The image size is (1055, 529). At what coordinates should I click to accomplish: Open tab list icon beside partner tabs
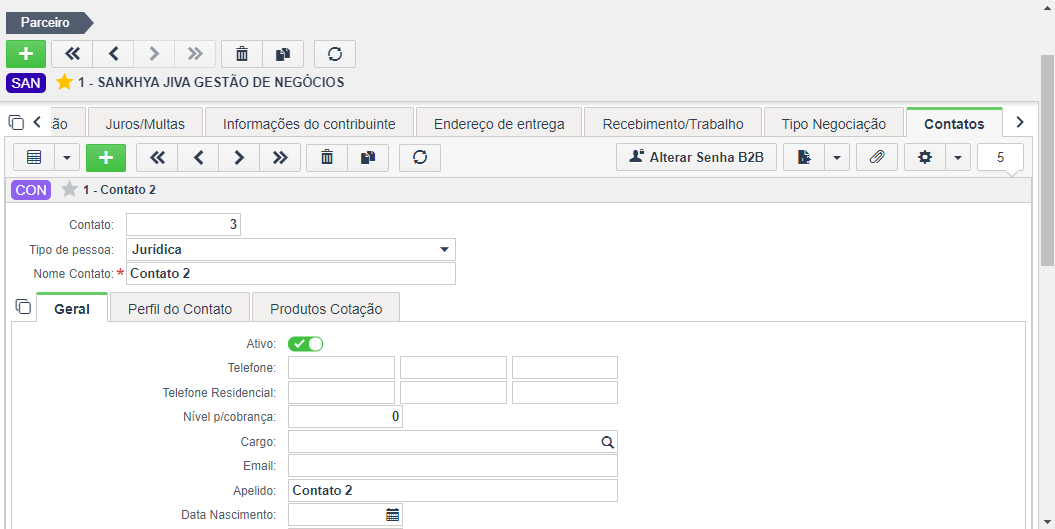(16, 122)
